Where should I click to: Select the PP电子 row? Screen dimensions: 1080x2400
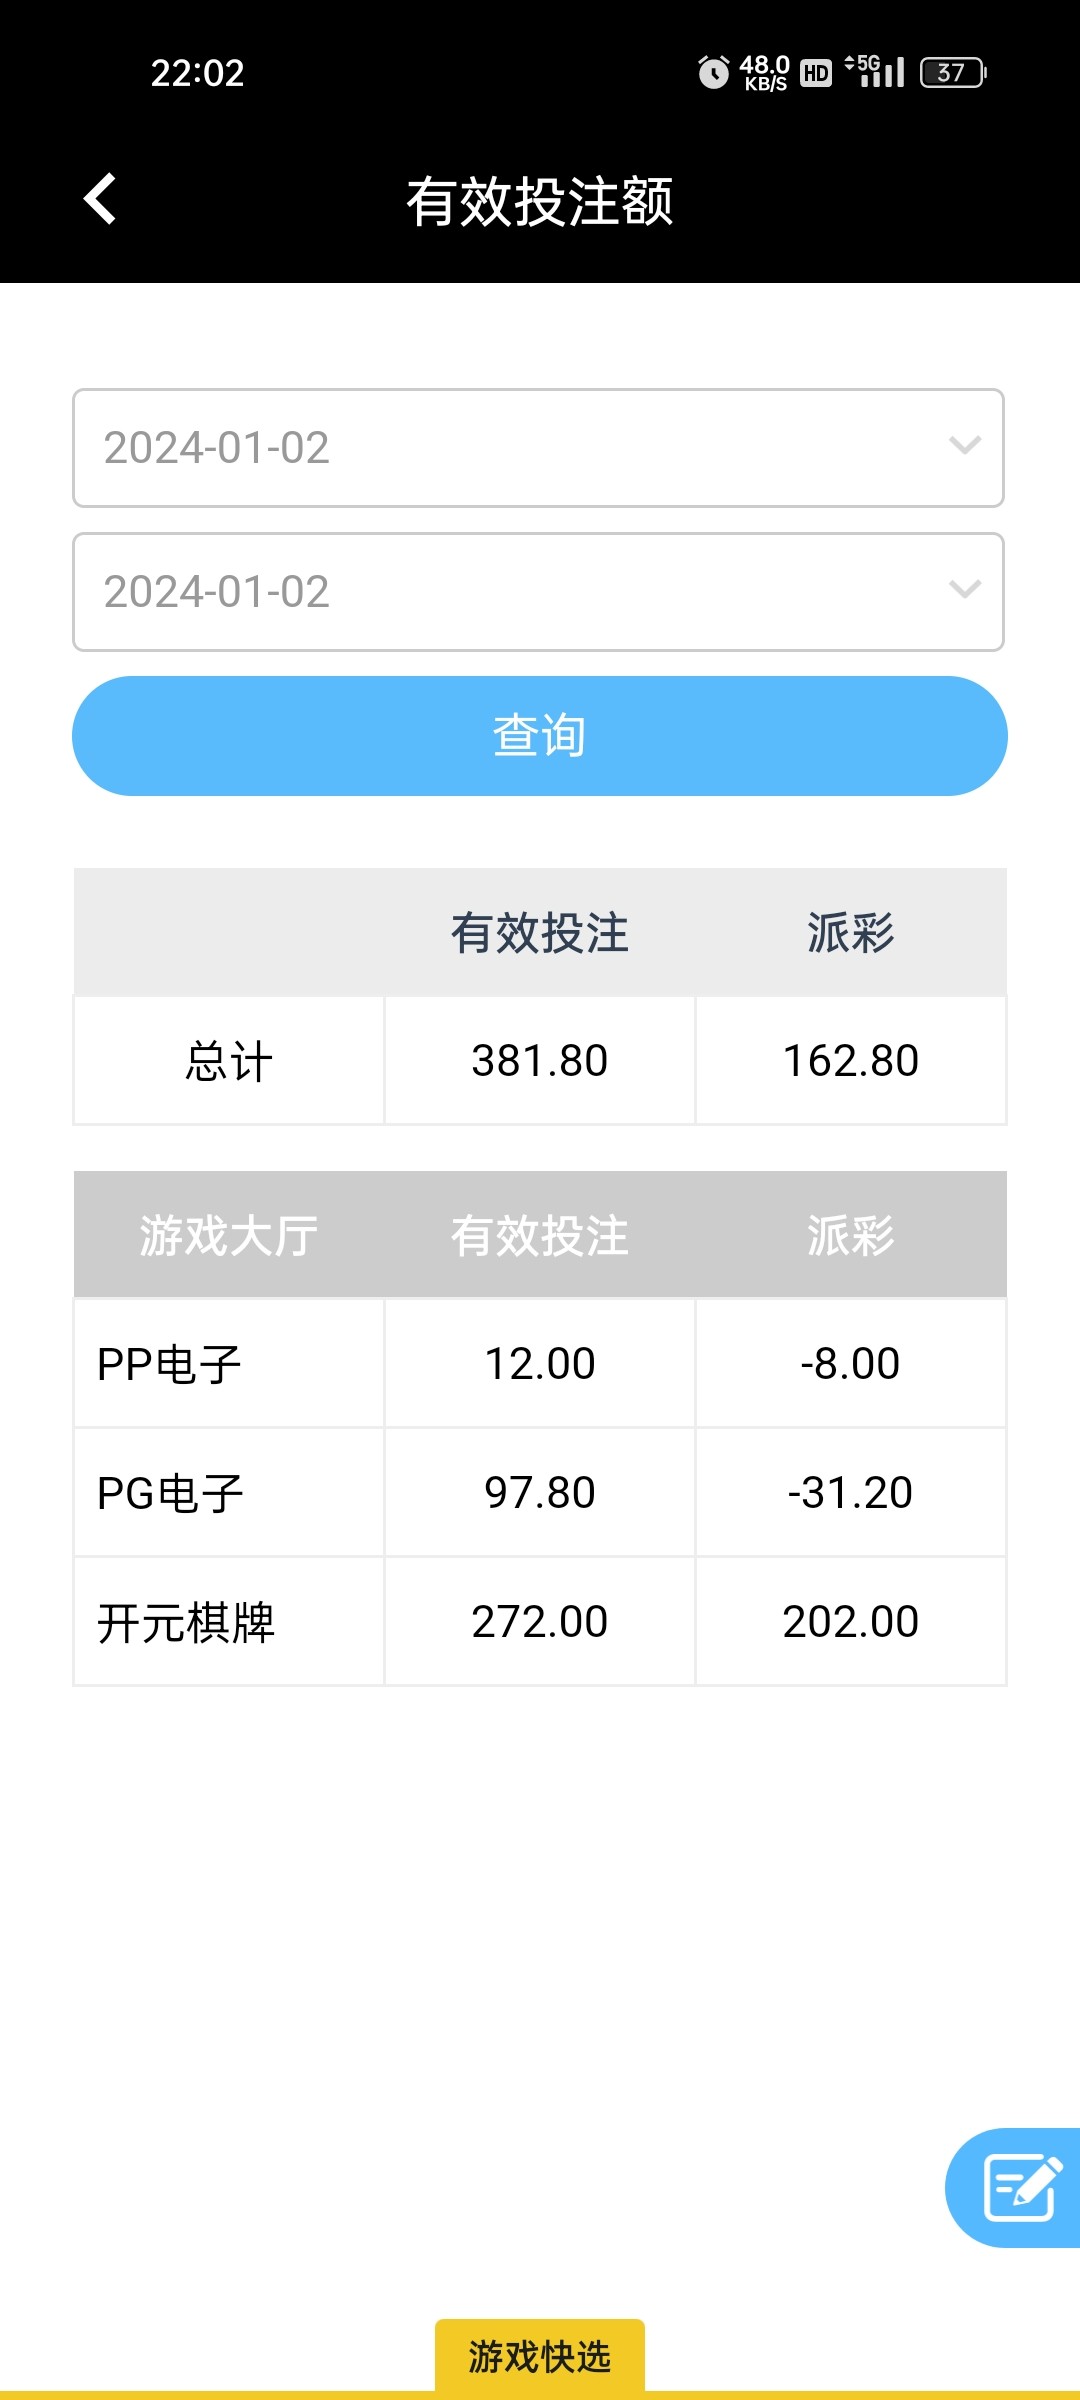coord(170,1364)
